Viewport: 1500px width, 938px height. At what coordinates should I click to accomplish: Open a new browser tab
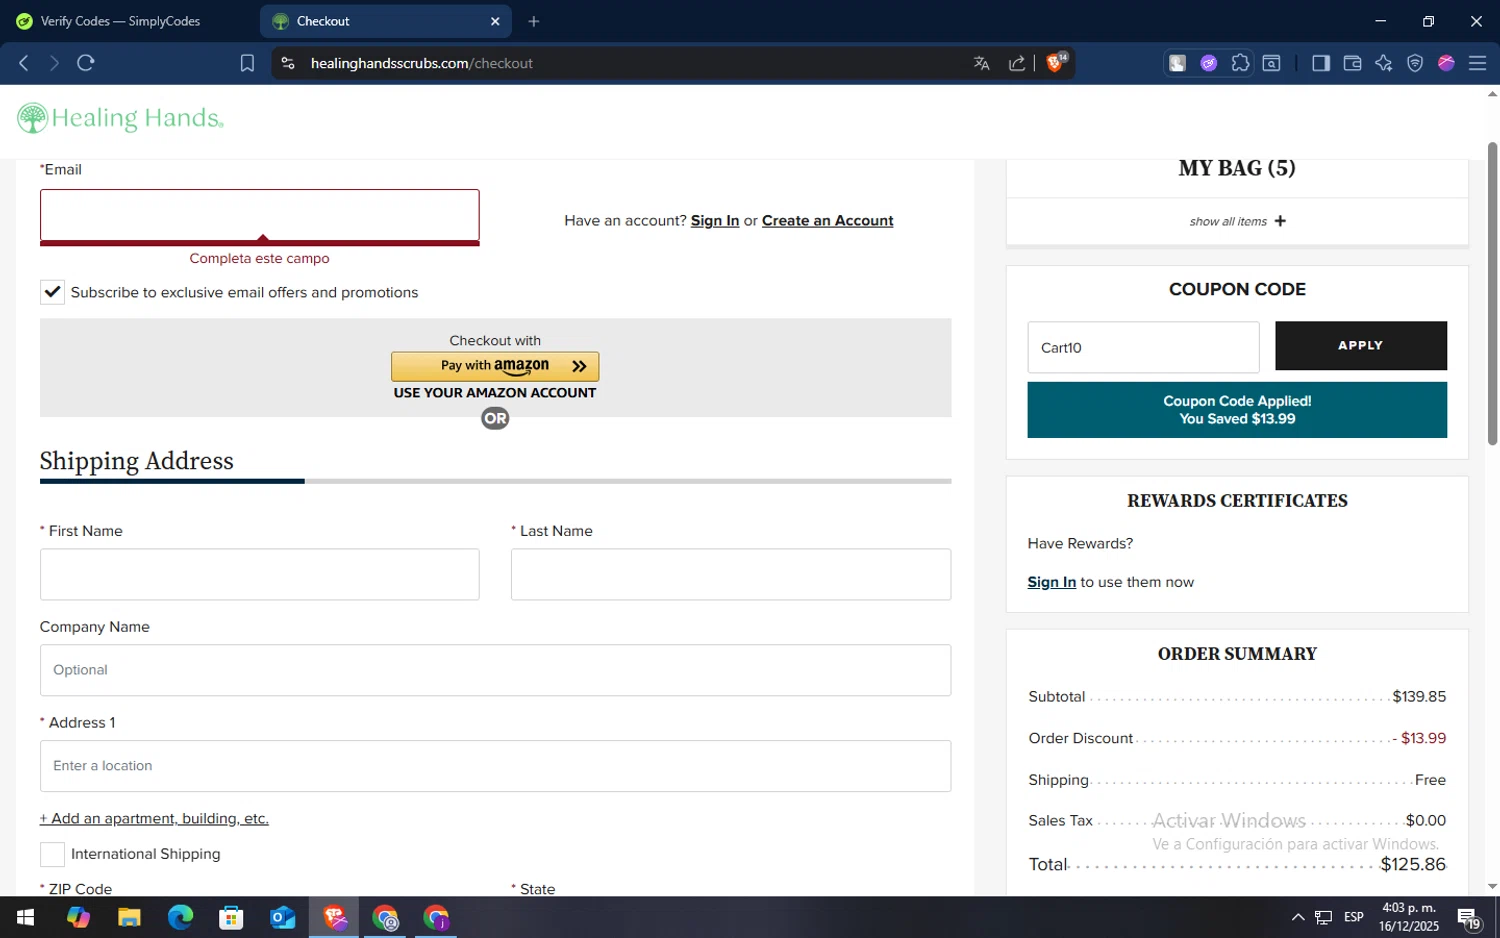tap(534, 21)
